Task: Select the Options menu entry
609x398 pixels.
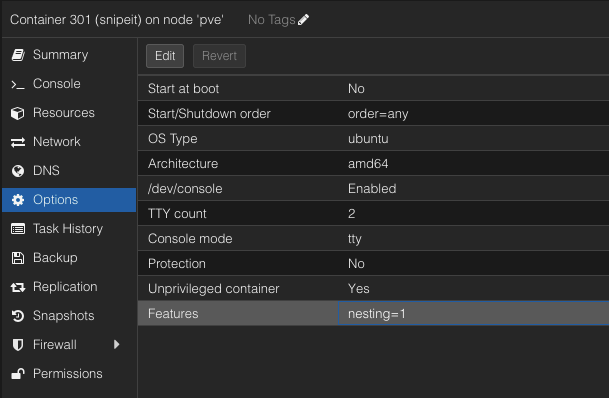Action: click(69, 200)
